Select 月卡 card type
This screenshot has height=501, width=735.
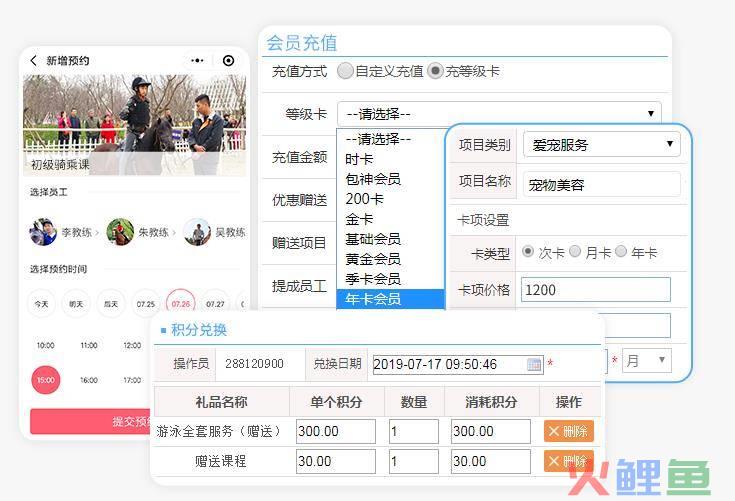tap(575, 252)
